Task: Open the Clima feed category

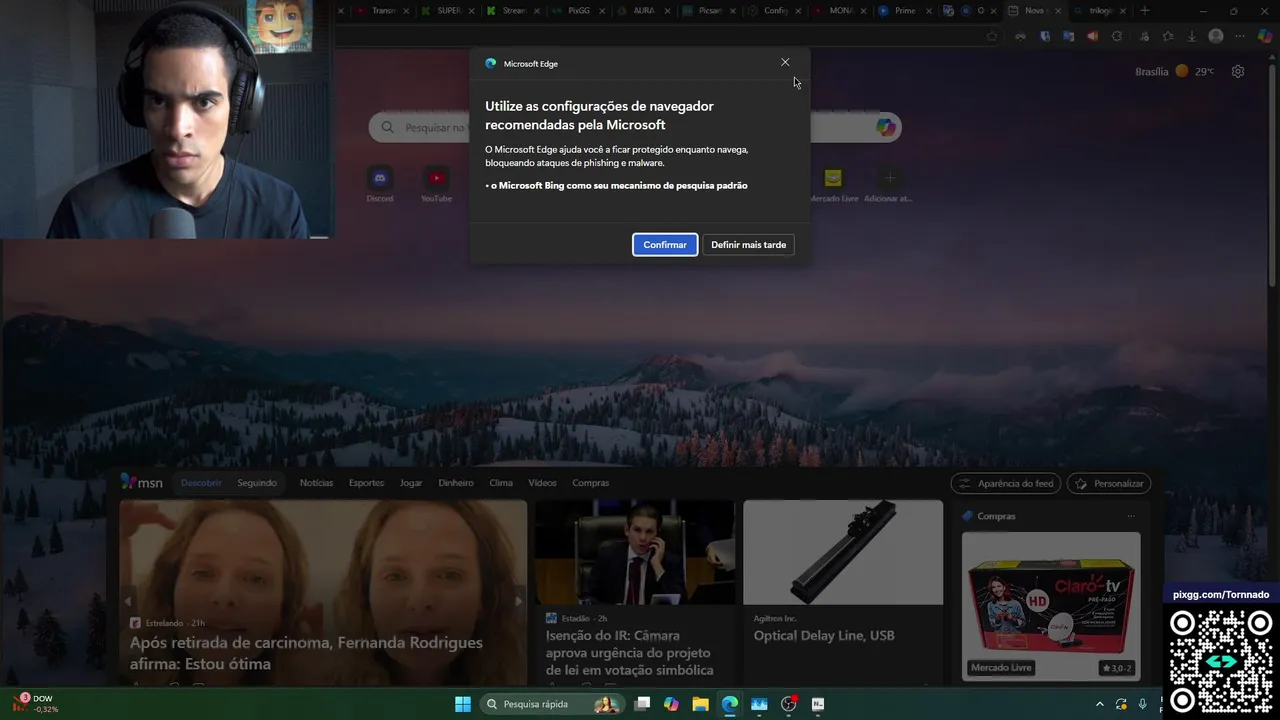Action: (x=501, y=483)
